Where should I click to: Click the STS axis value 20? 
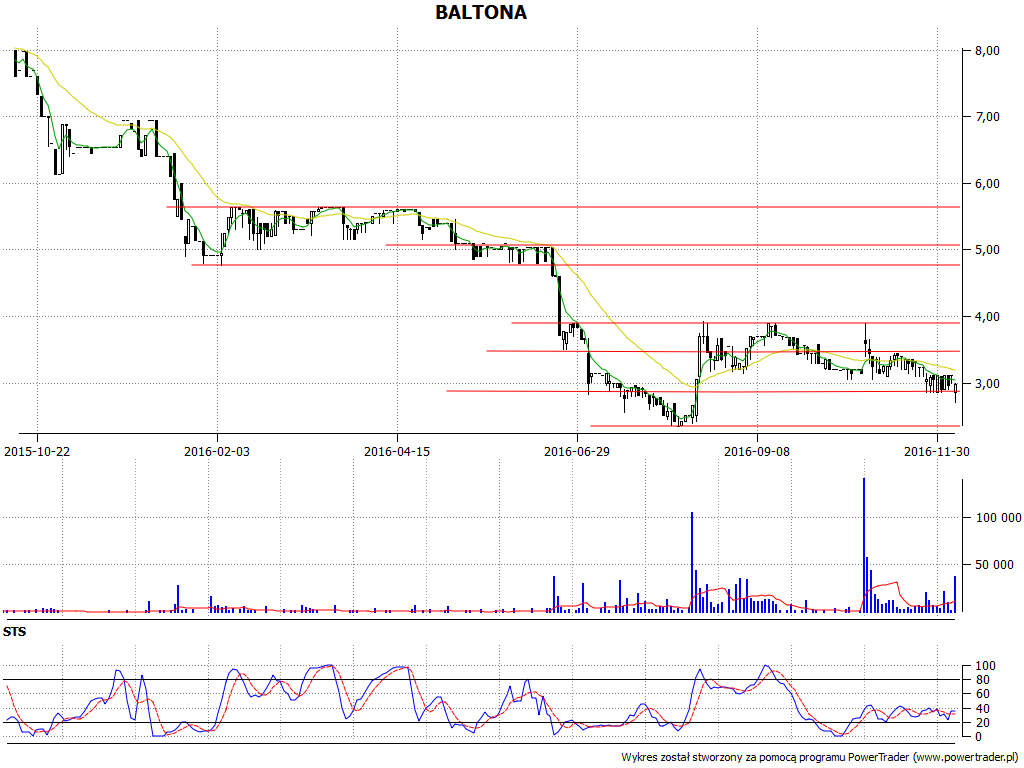pyautogui.click(x=982, y=723)
